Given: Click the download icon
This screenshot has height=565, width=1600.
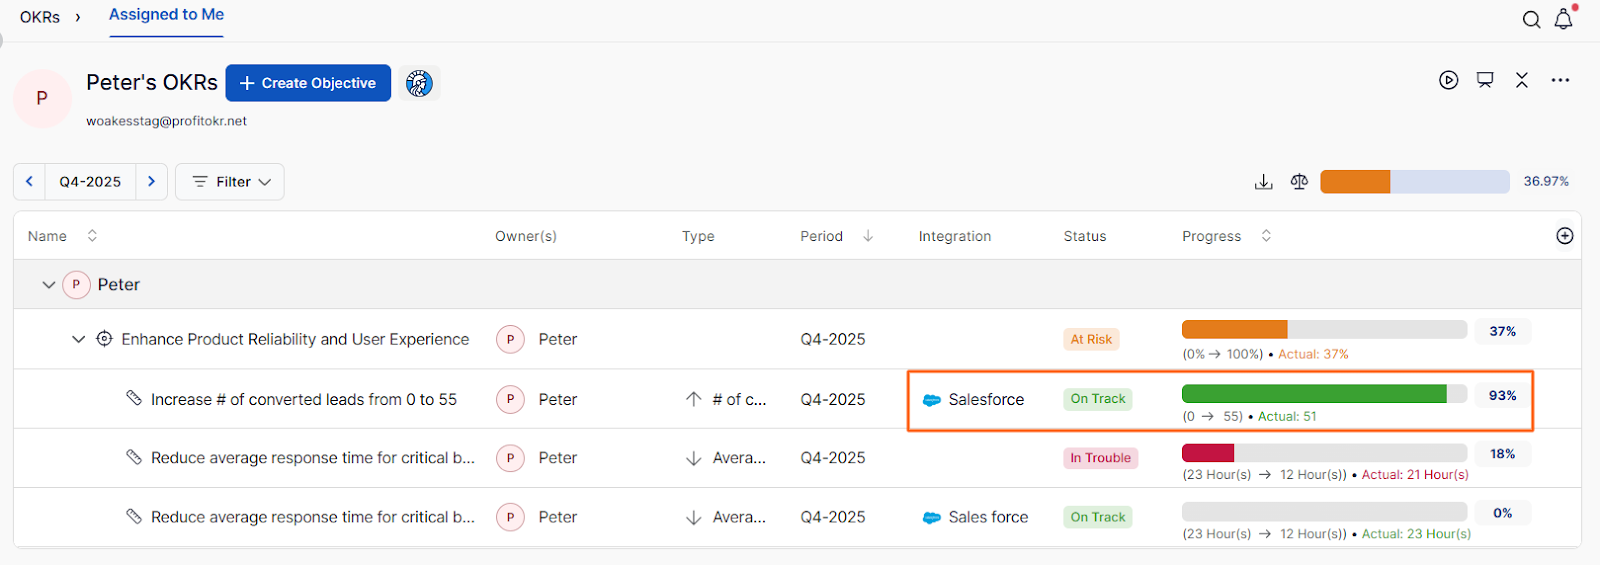Looking at the screenshot, I should (x=1264, y=182).
